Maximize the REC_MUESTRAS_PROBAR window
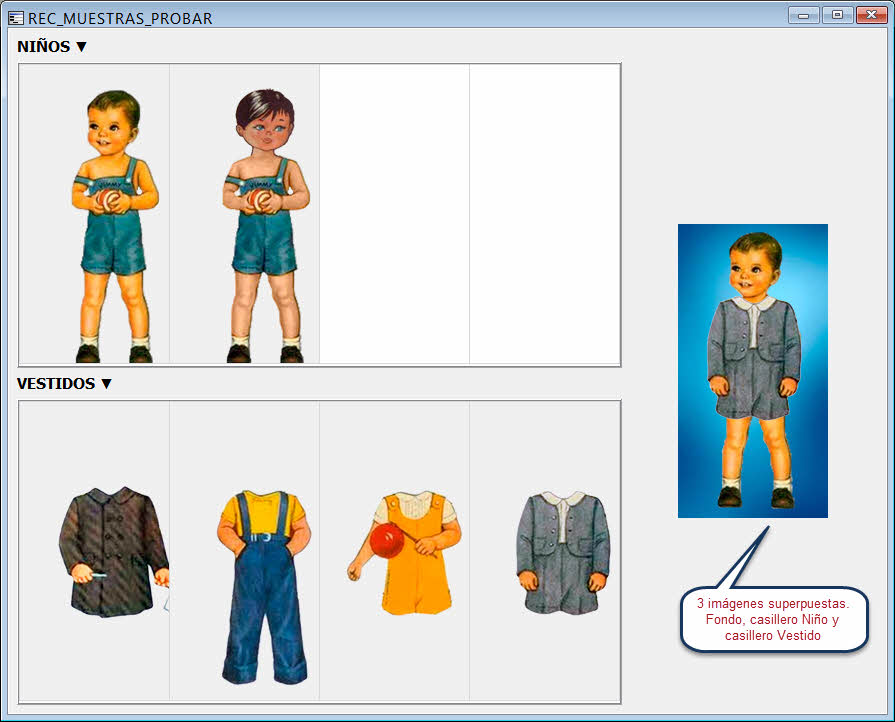 coord(837,15)
